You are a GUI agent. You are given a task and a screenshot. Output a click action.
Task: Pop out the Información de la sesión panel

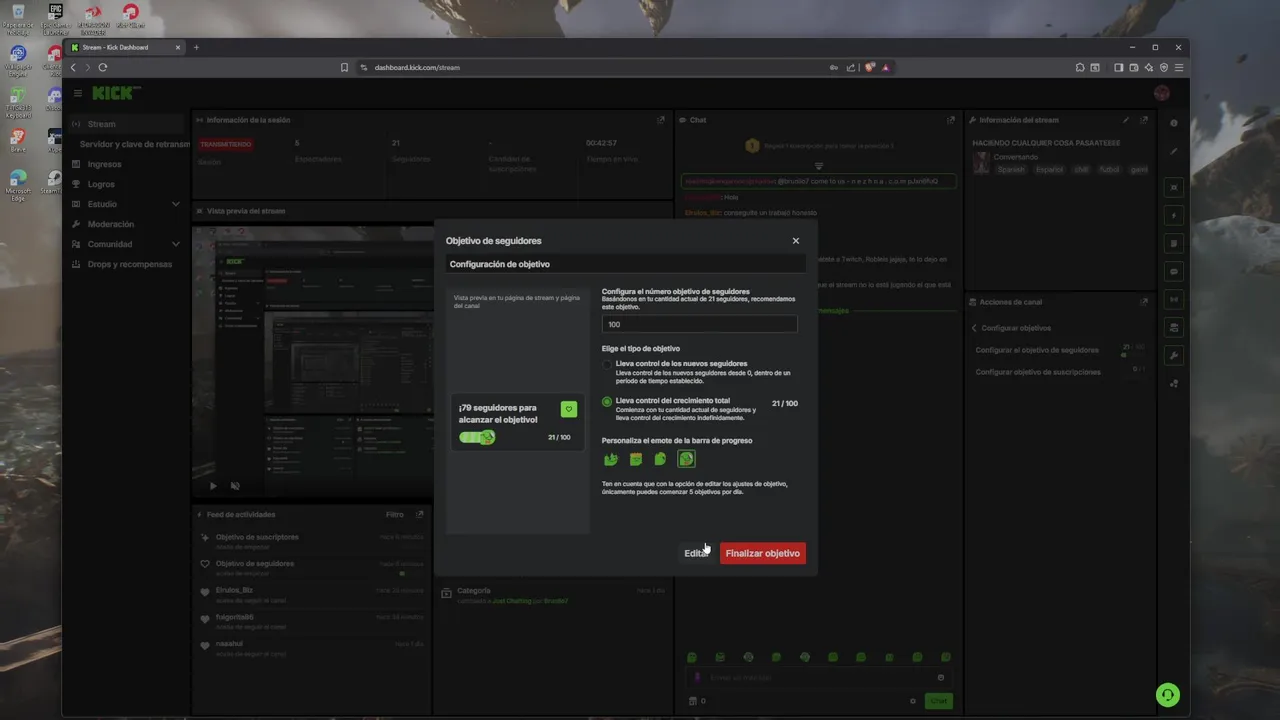click(660, 120)
